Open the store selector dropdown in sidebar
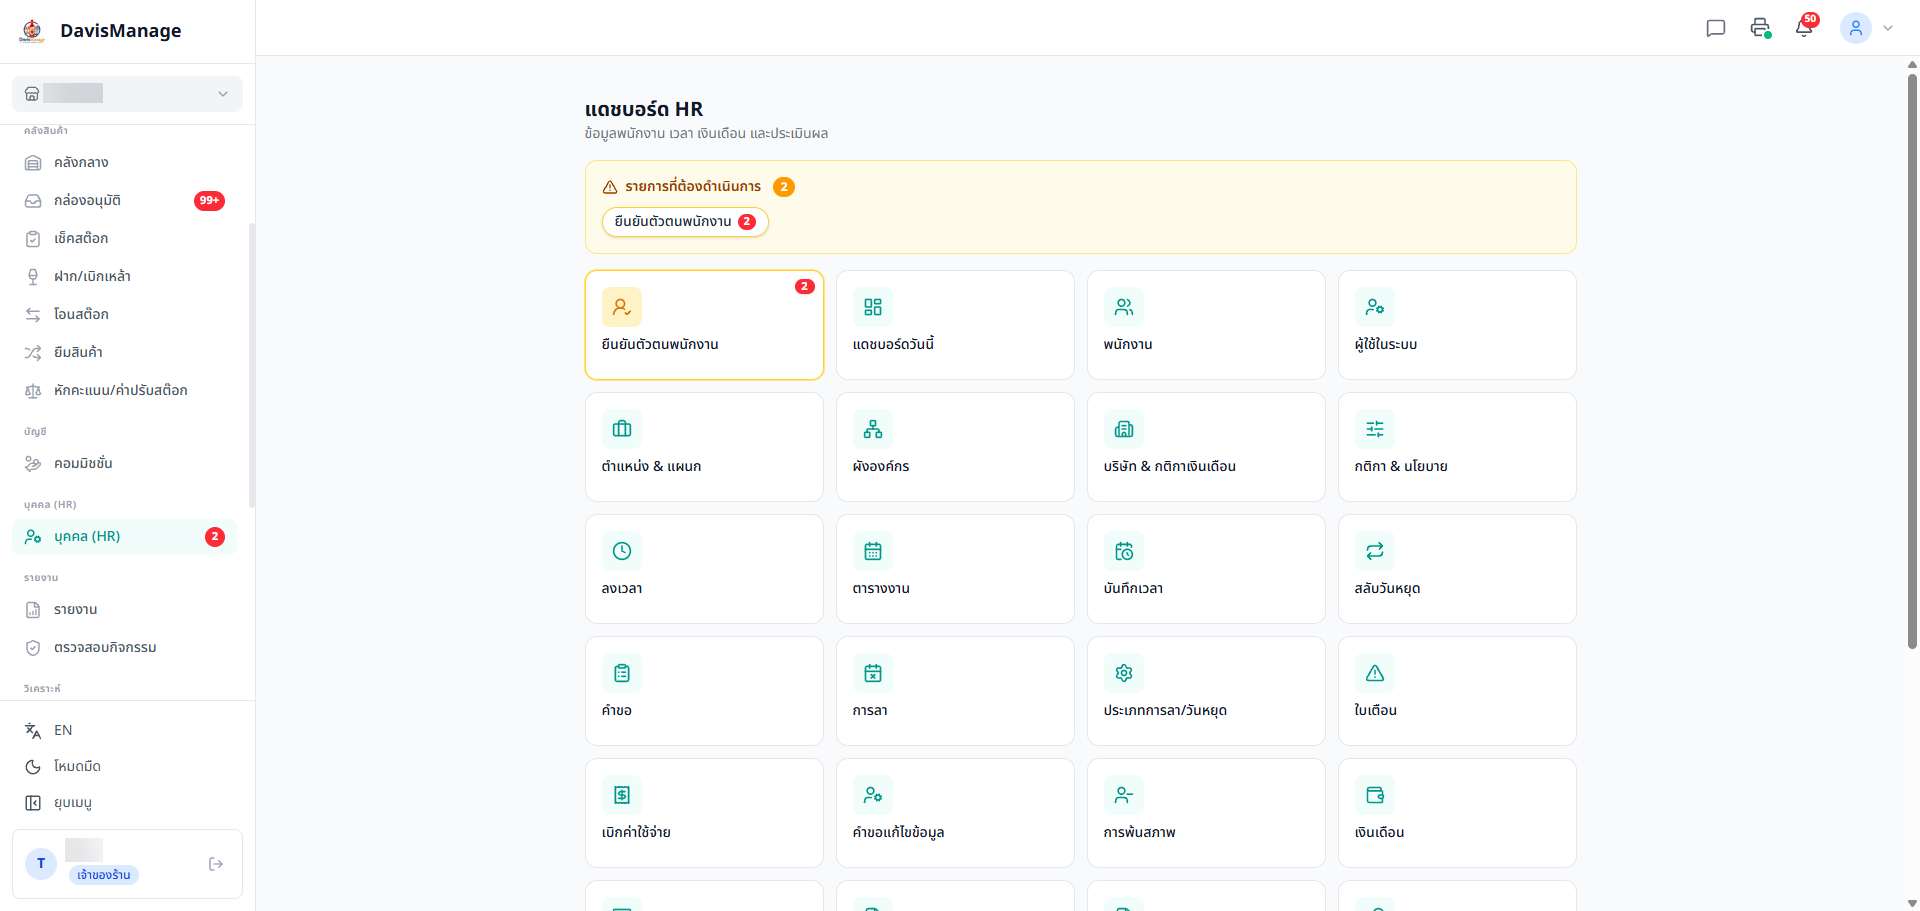 (127, 94)
